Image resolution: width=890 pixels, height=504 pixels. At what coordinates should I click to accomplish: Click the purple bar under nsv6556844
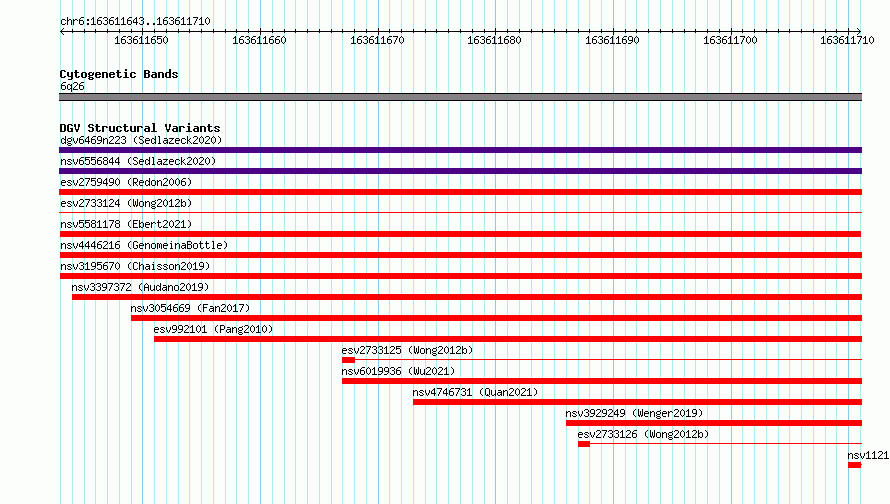click(x=460, y=171)
